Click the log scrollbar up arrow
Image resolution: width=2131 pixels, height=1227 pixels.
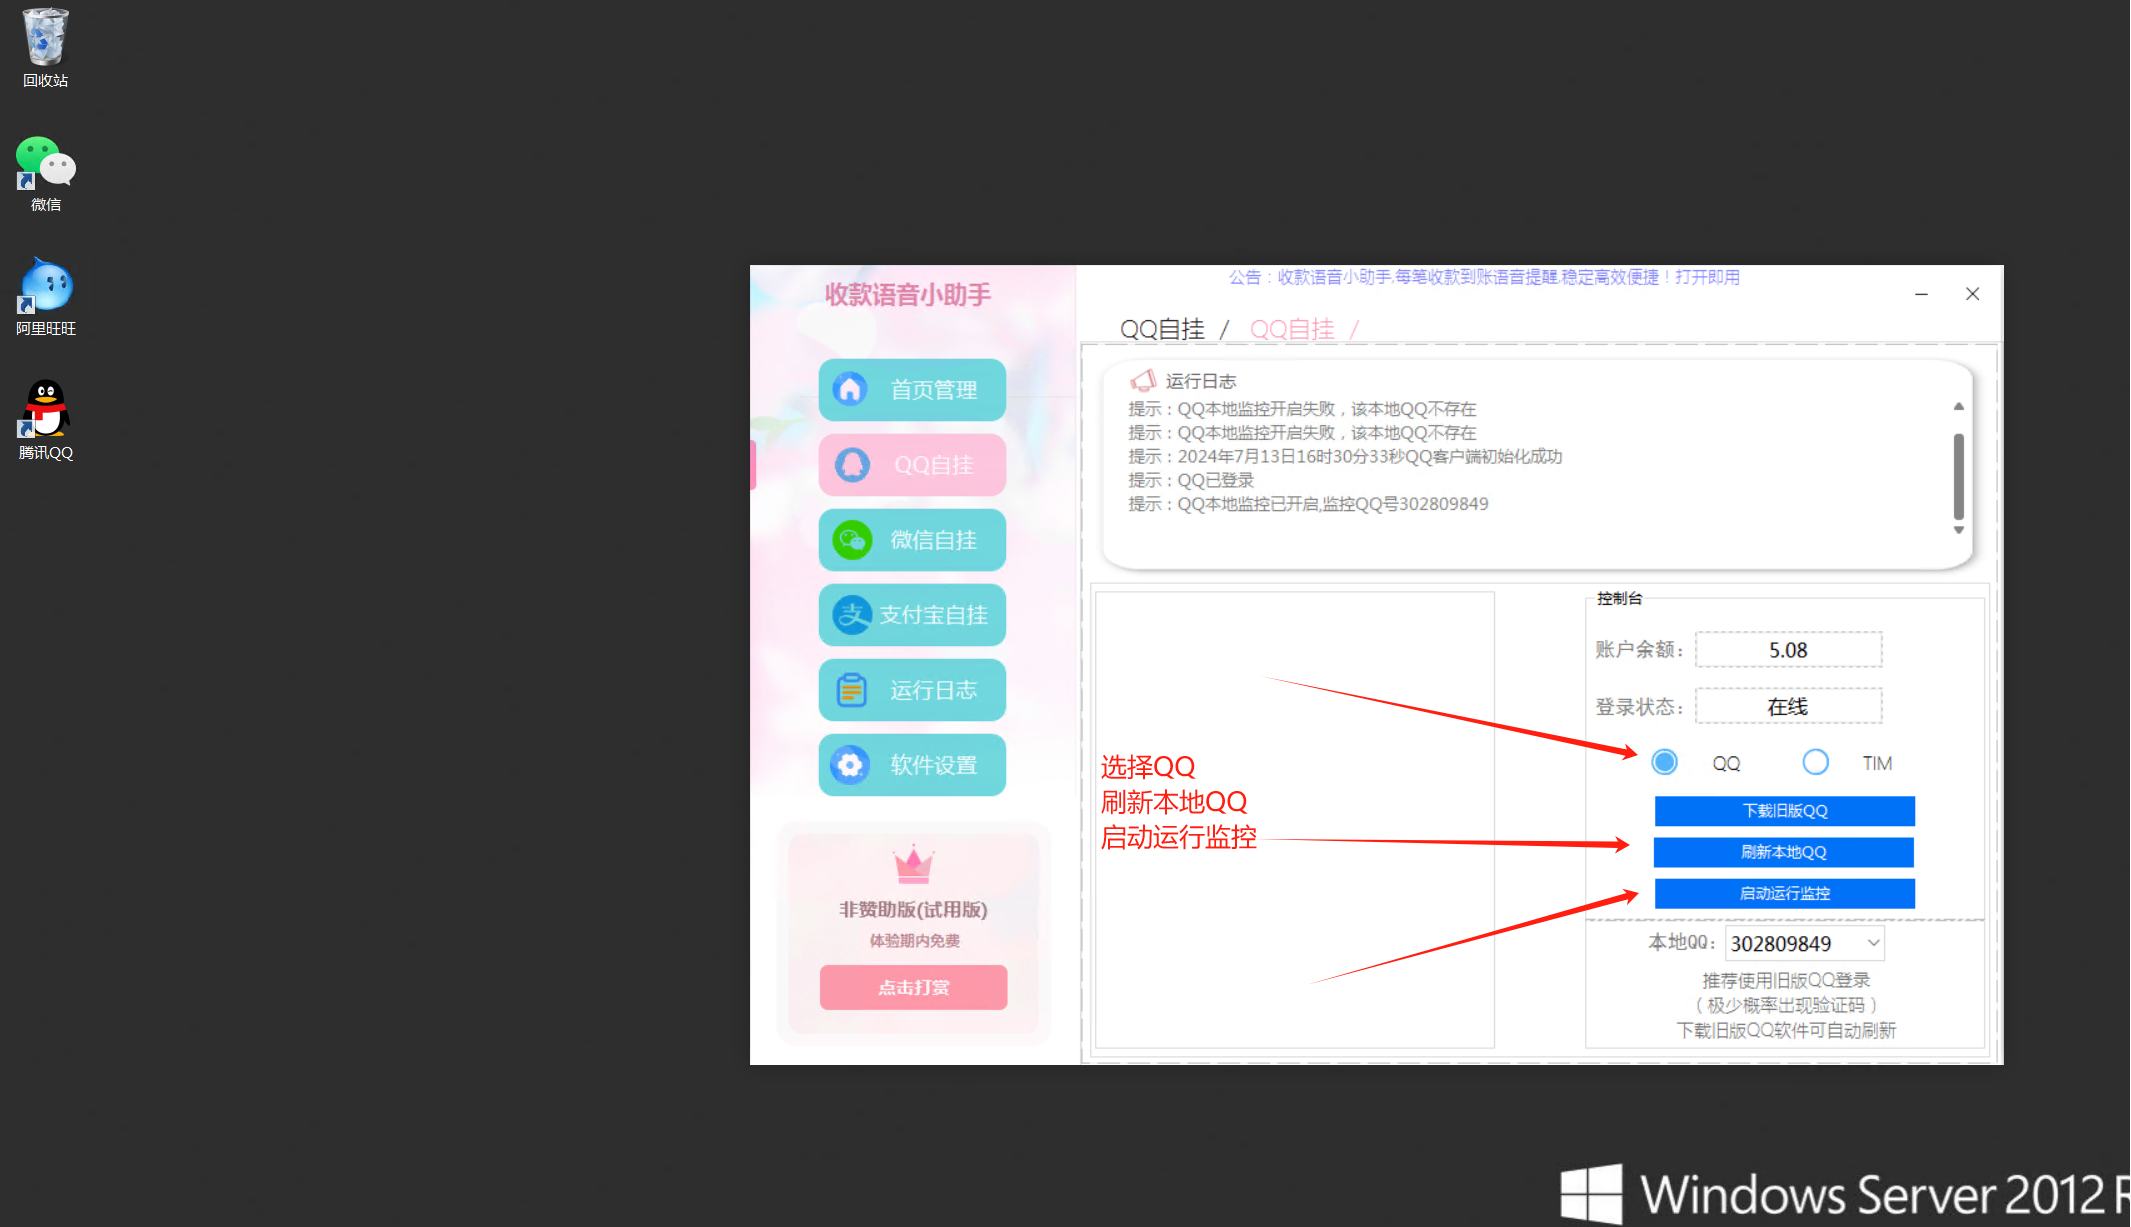tap(1959, 407)
